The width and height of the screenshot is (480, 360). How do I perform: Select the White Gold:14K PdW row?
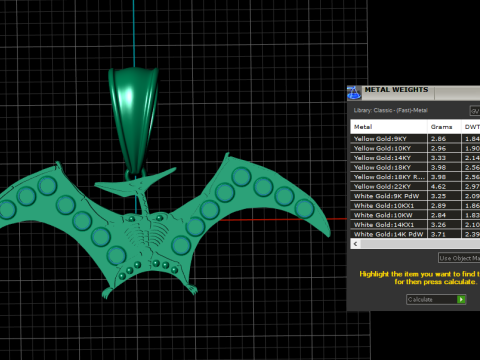click(415, 234)
